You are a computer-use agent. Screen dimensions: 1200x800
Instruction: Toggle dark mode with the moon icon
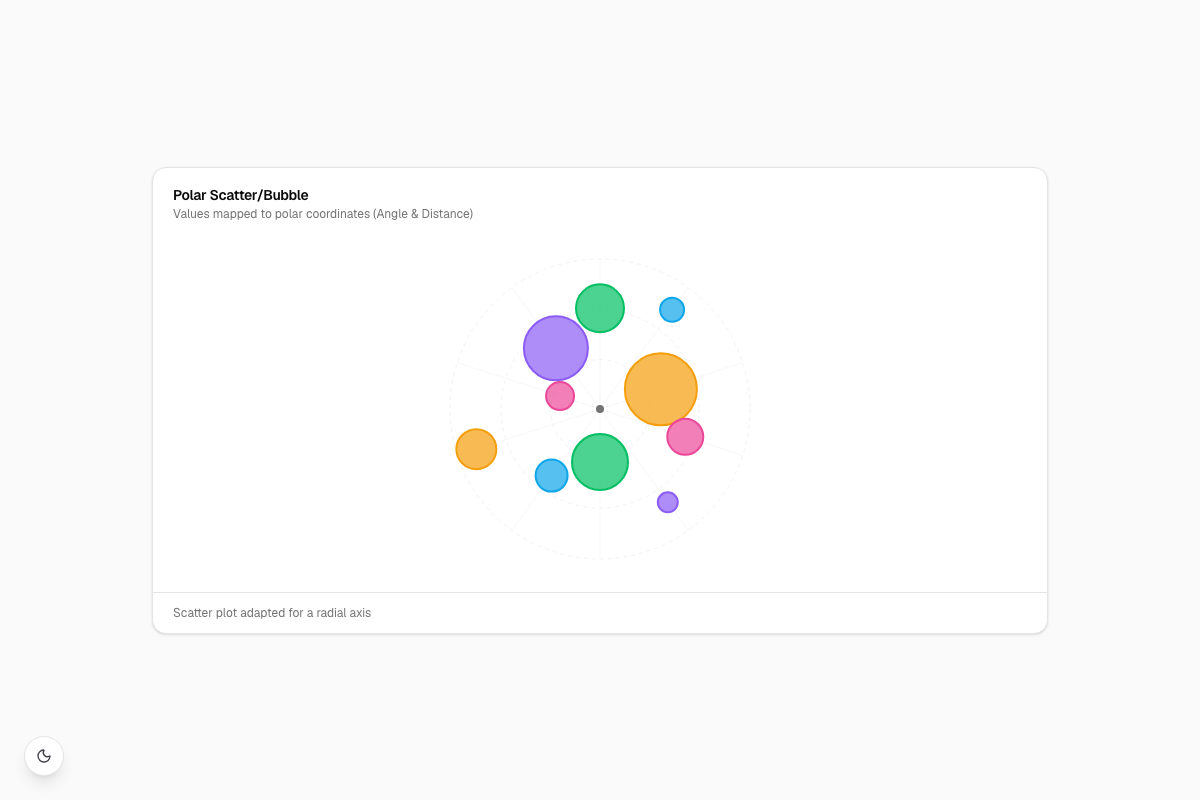click(44, 756)
